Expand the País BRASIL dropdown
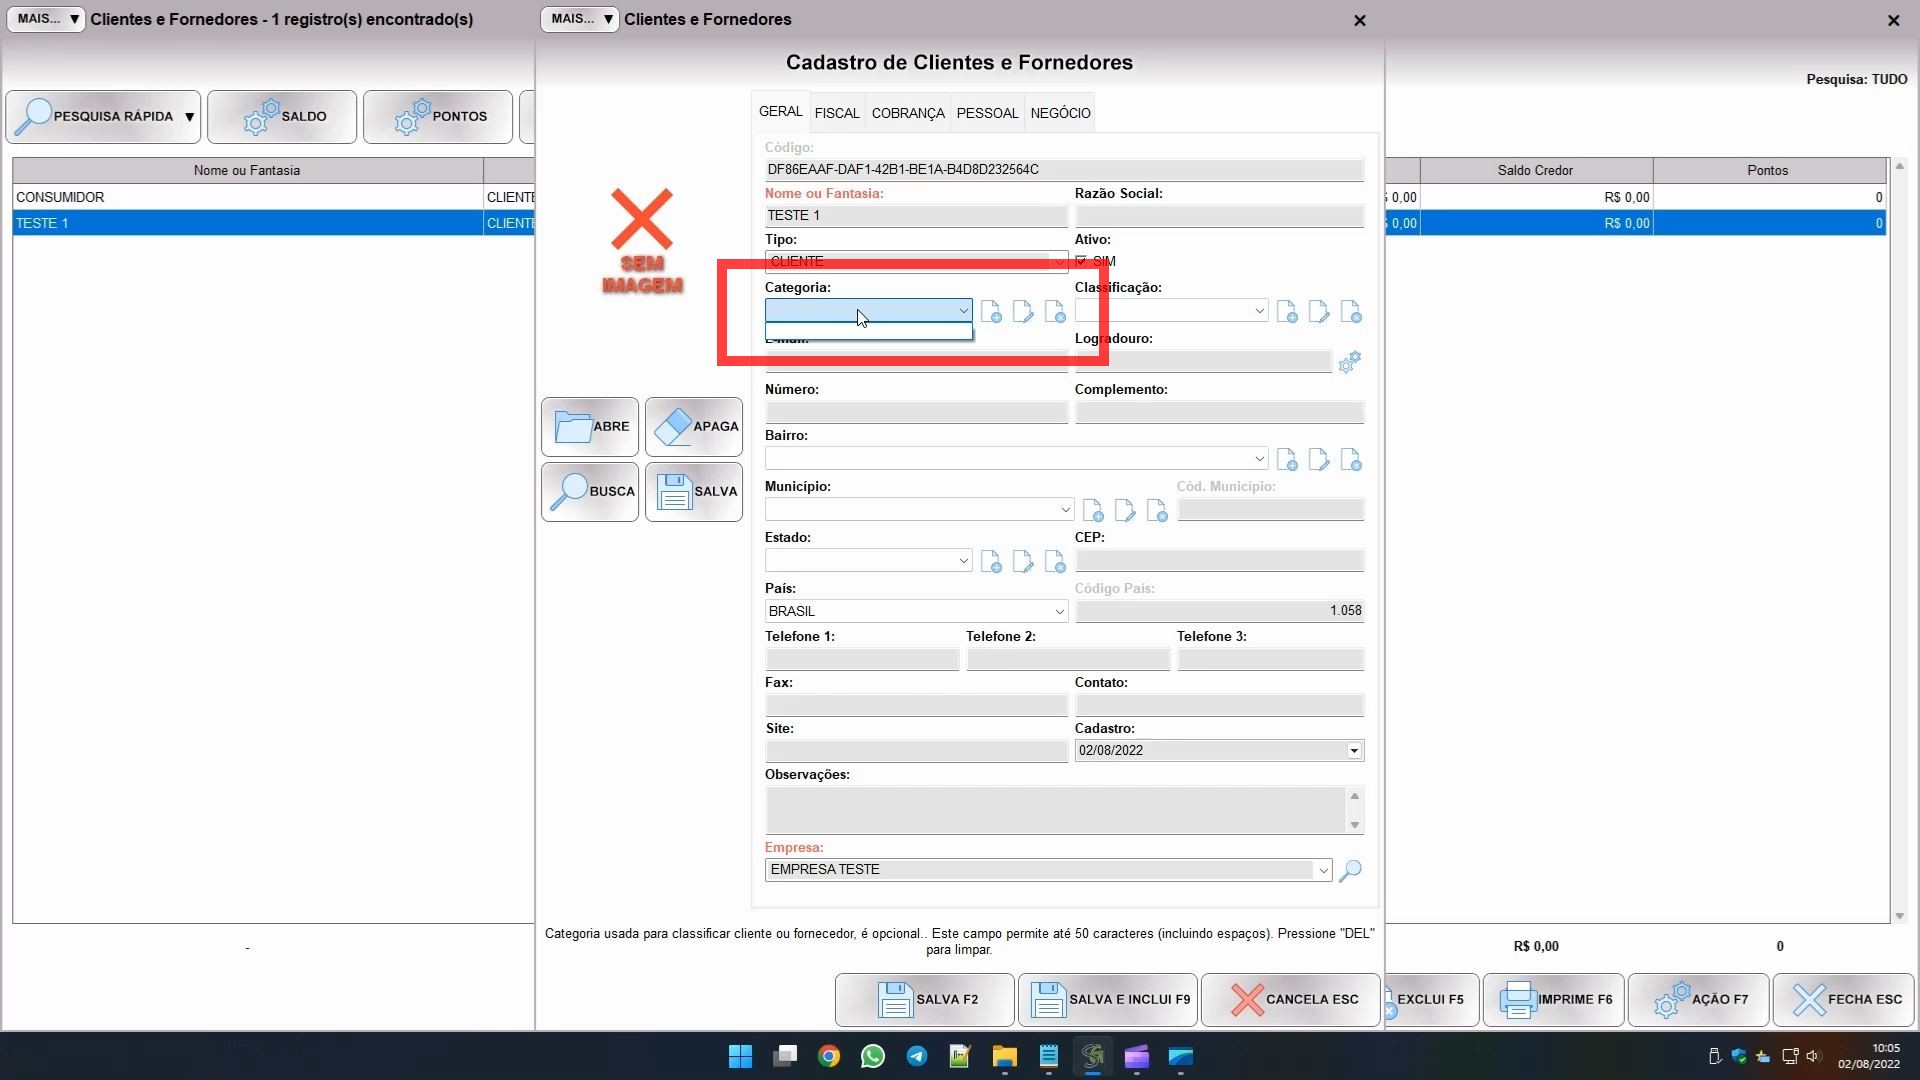1920x1080 pixels. (x=1059, y=611)
